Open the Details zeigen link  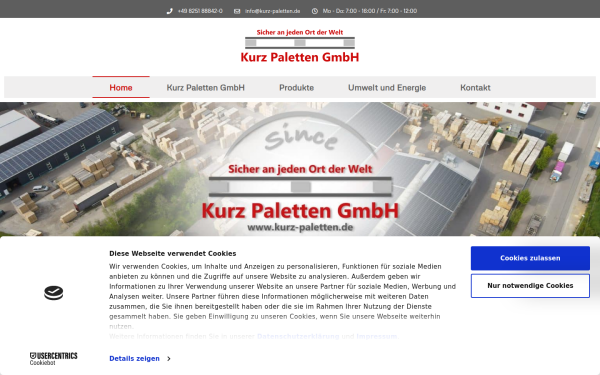134,359
